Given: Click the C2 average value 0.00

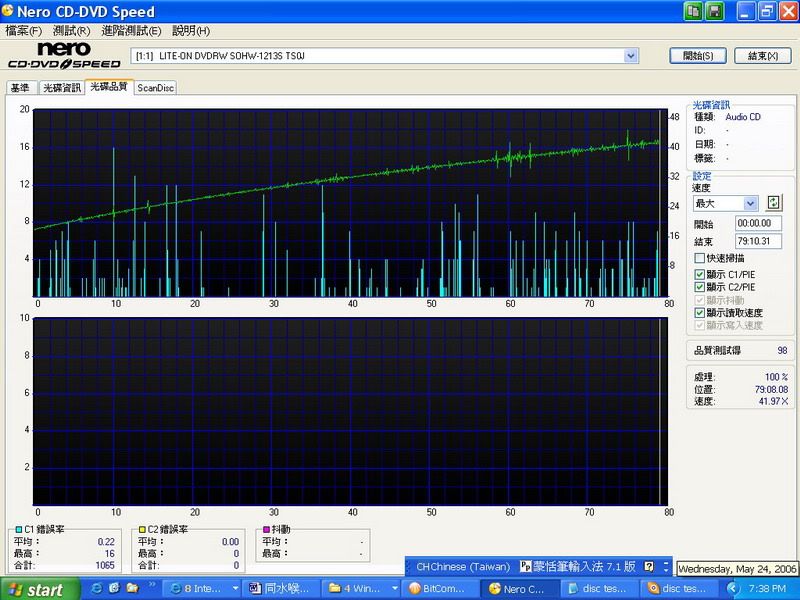Looking at the screenshot, I should pos(230,542).
